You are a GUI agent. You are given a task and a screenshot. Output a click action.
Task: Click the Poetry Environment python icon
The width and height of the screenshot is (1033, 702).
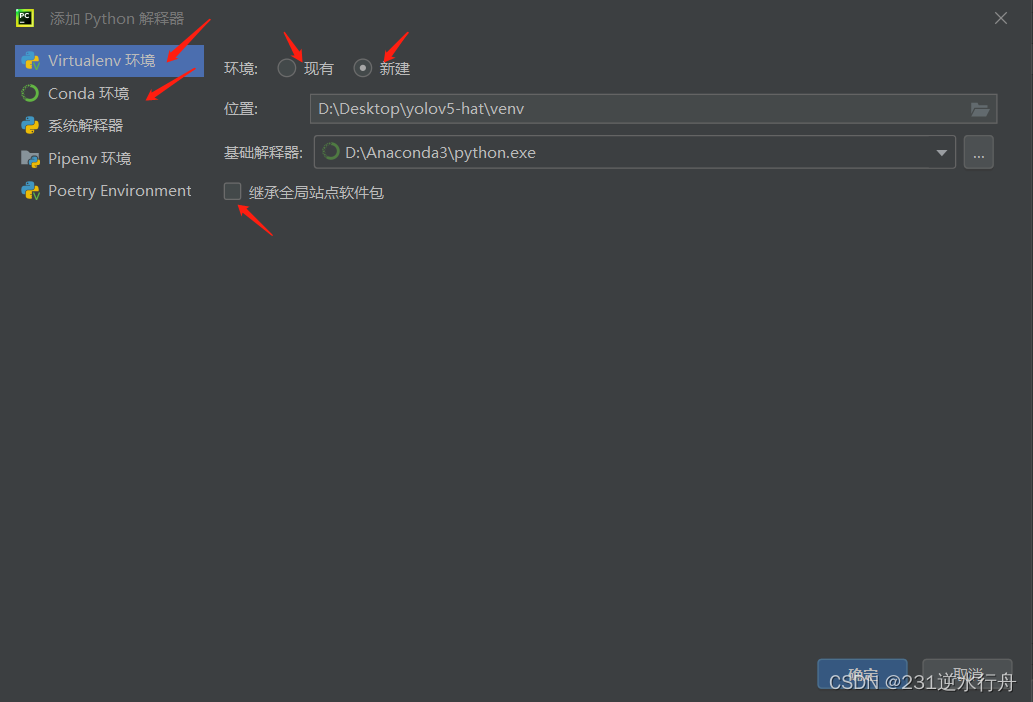(x=30, y=191)
